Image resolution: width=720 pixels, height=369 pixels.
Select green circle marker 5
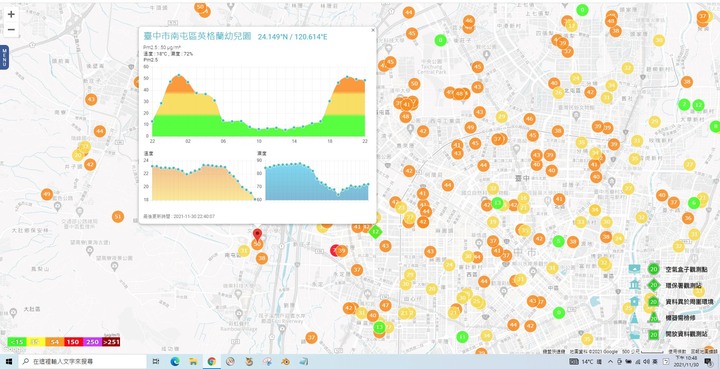pyautogui.click(x=558, y=241)
